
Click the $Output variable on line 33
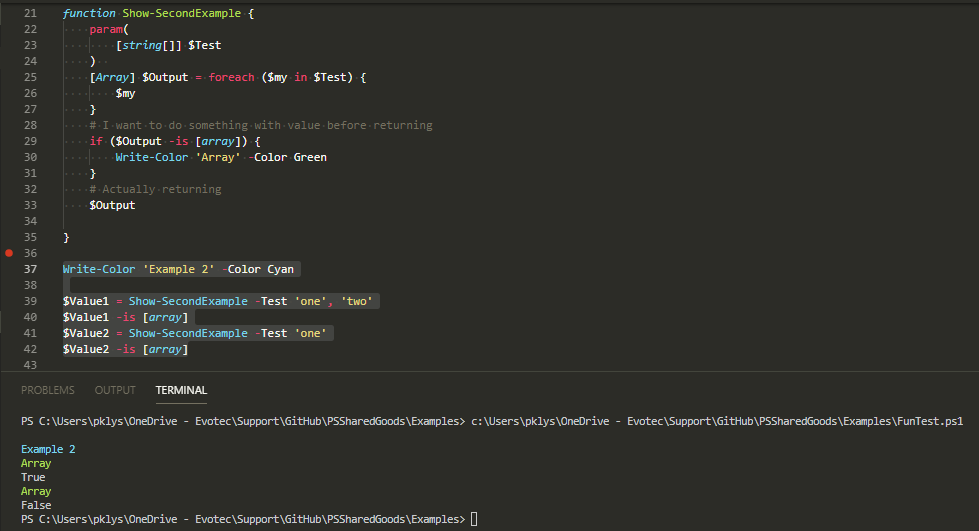click(112, 206)
